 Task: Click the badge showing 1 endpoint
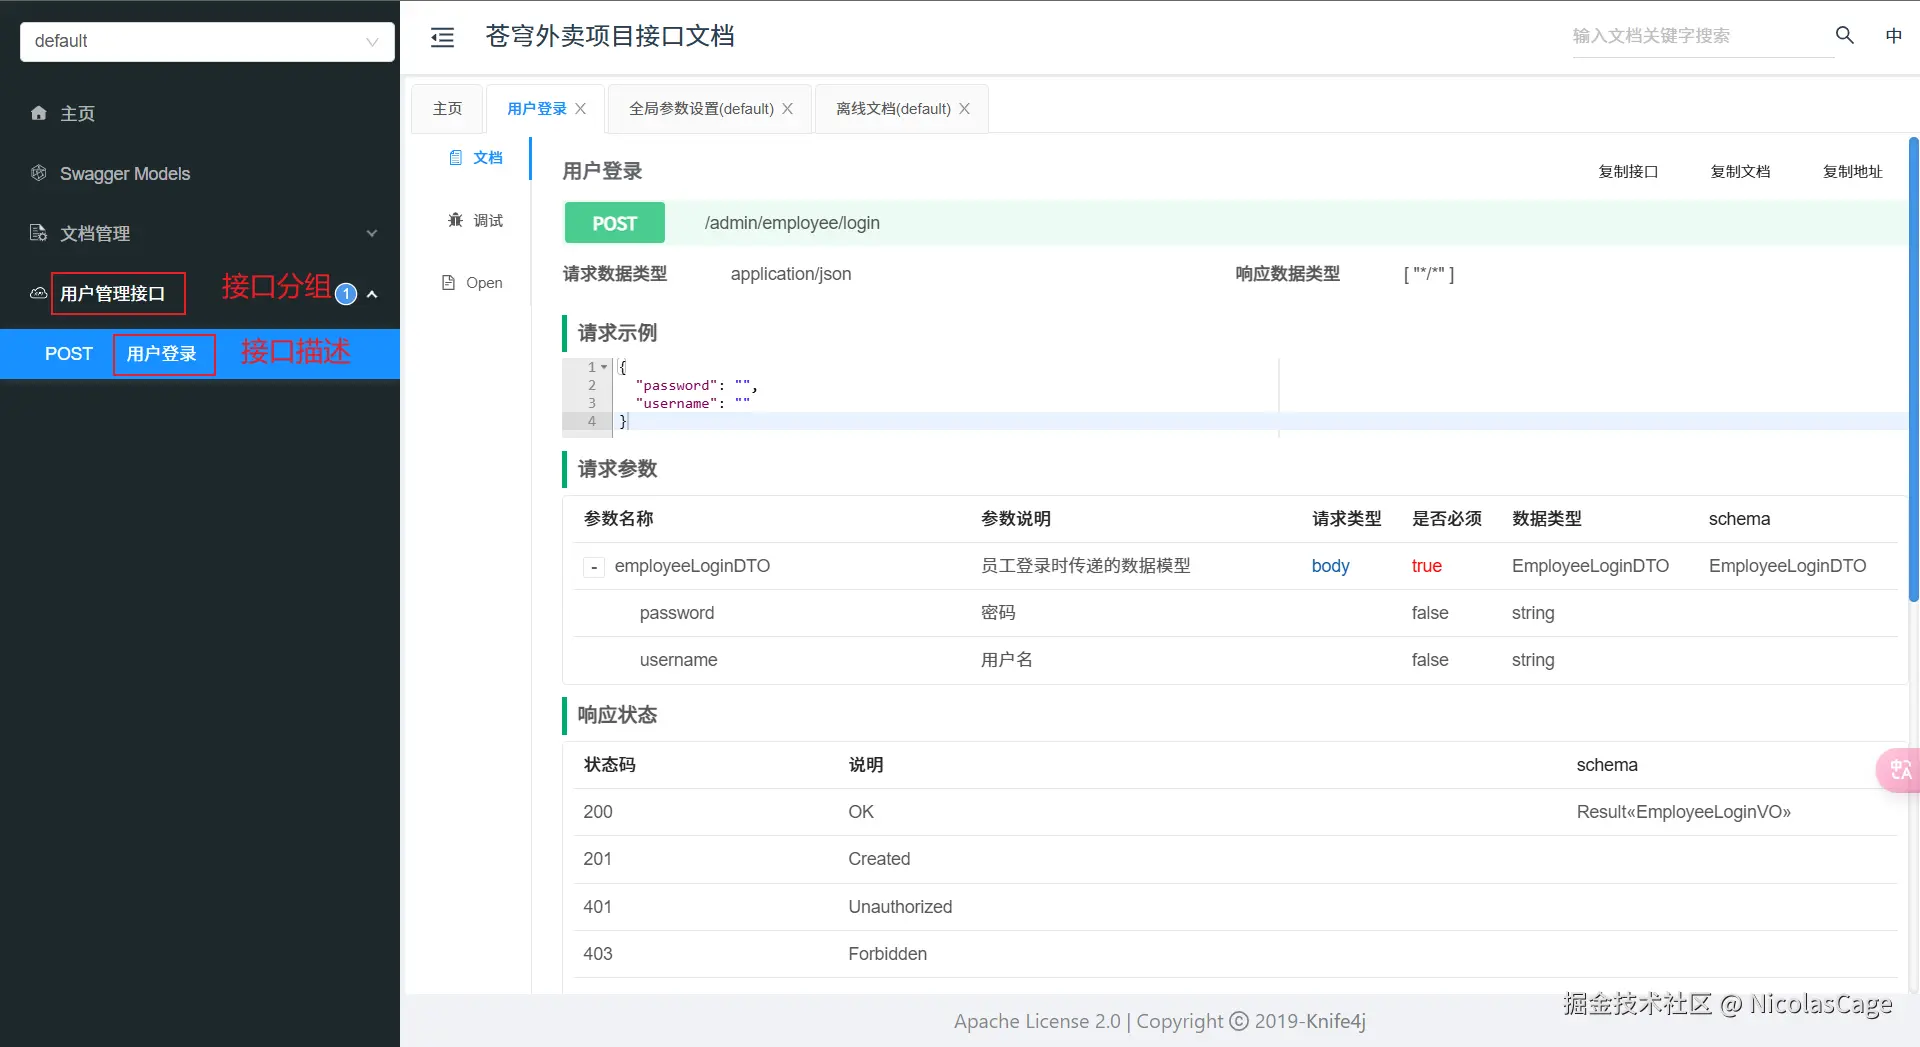point(346,294)
